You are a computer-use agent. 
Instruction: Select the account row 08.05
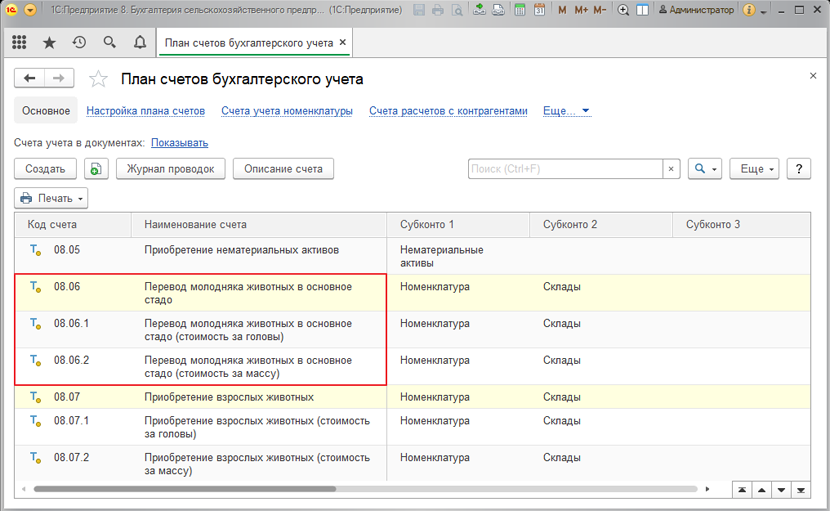412,256
